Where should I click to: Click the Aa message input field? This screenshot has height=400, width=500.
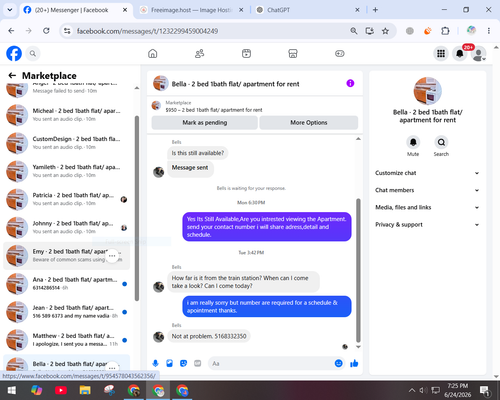[x=271, y=363]
